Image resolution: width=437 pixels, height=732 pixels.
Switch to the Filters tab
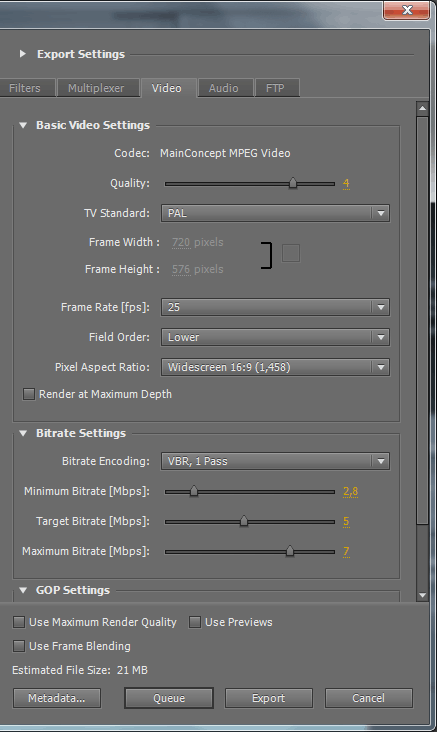click(26, 88)
